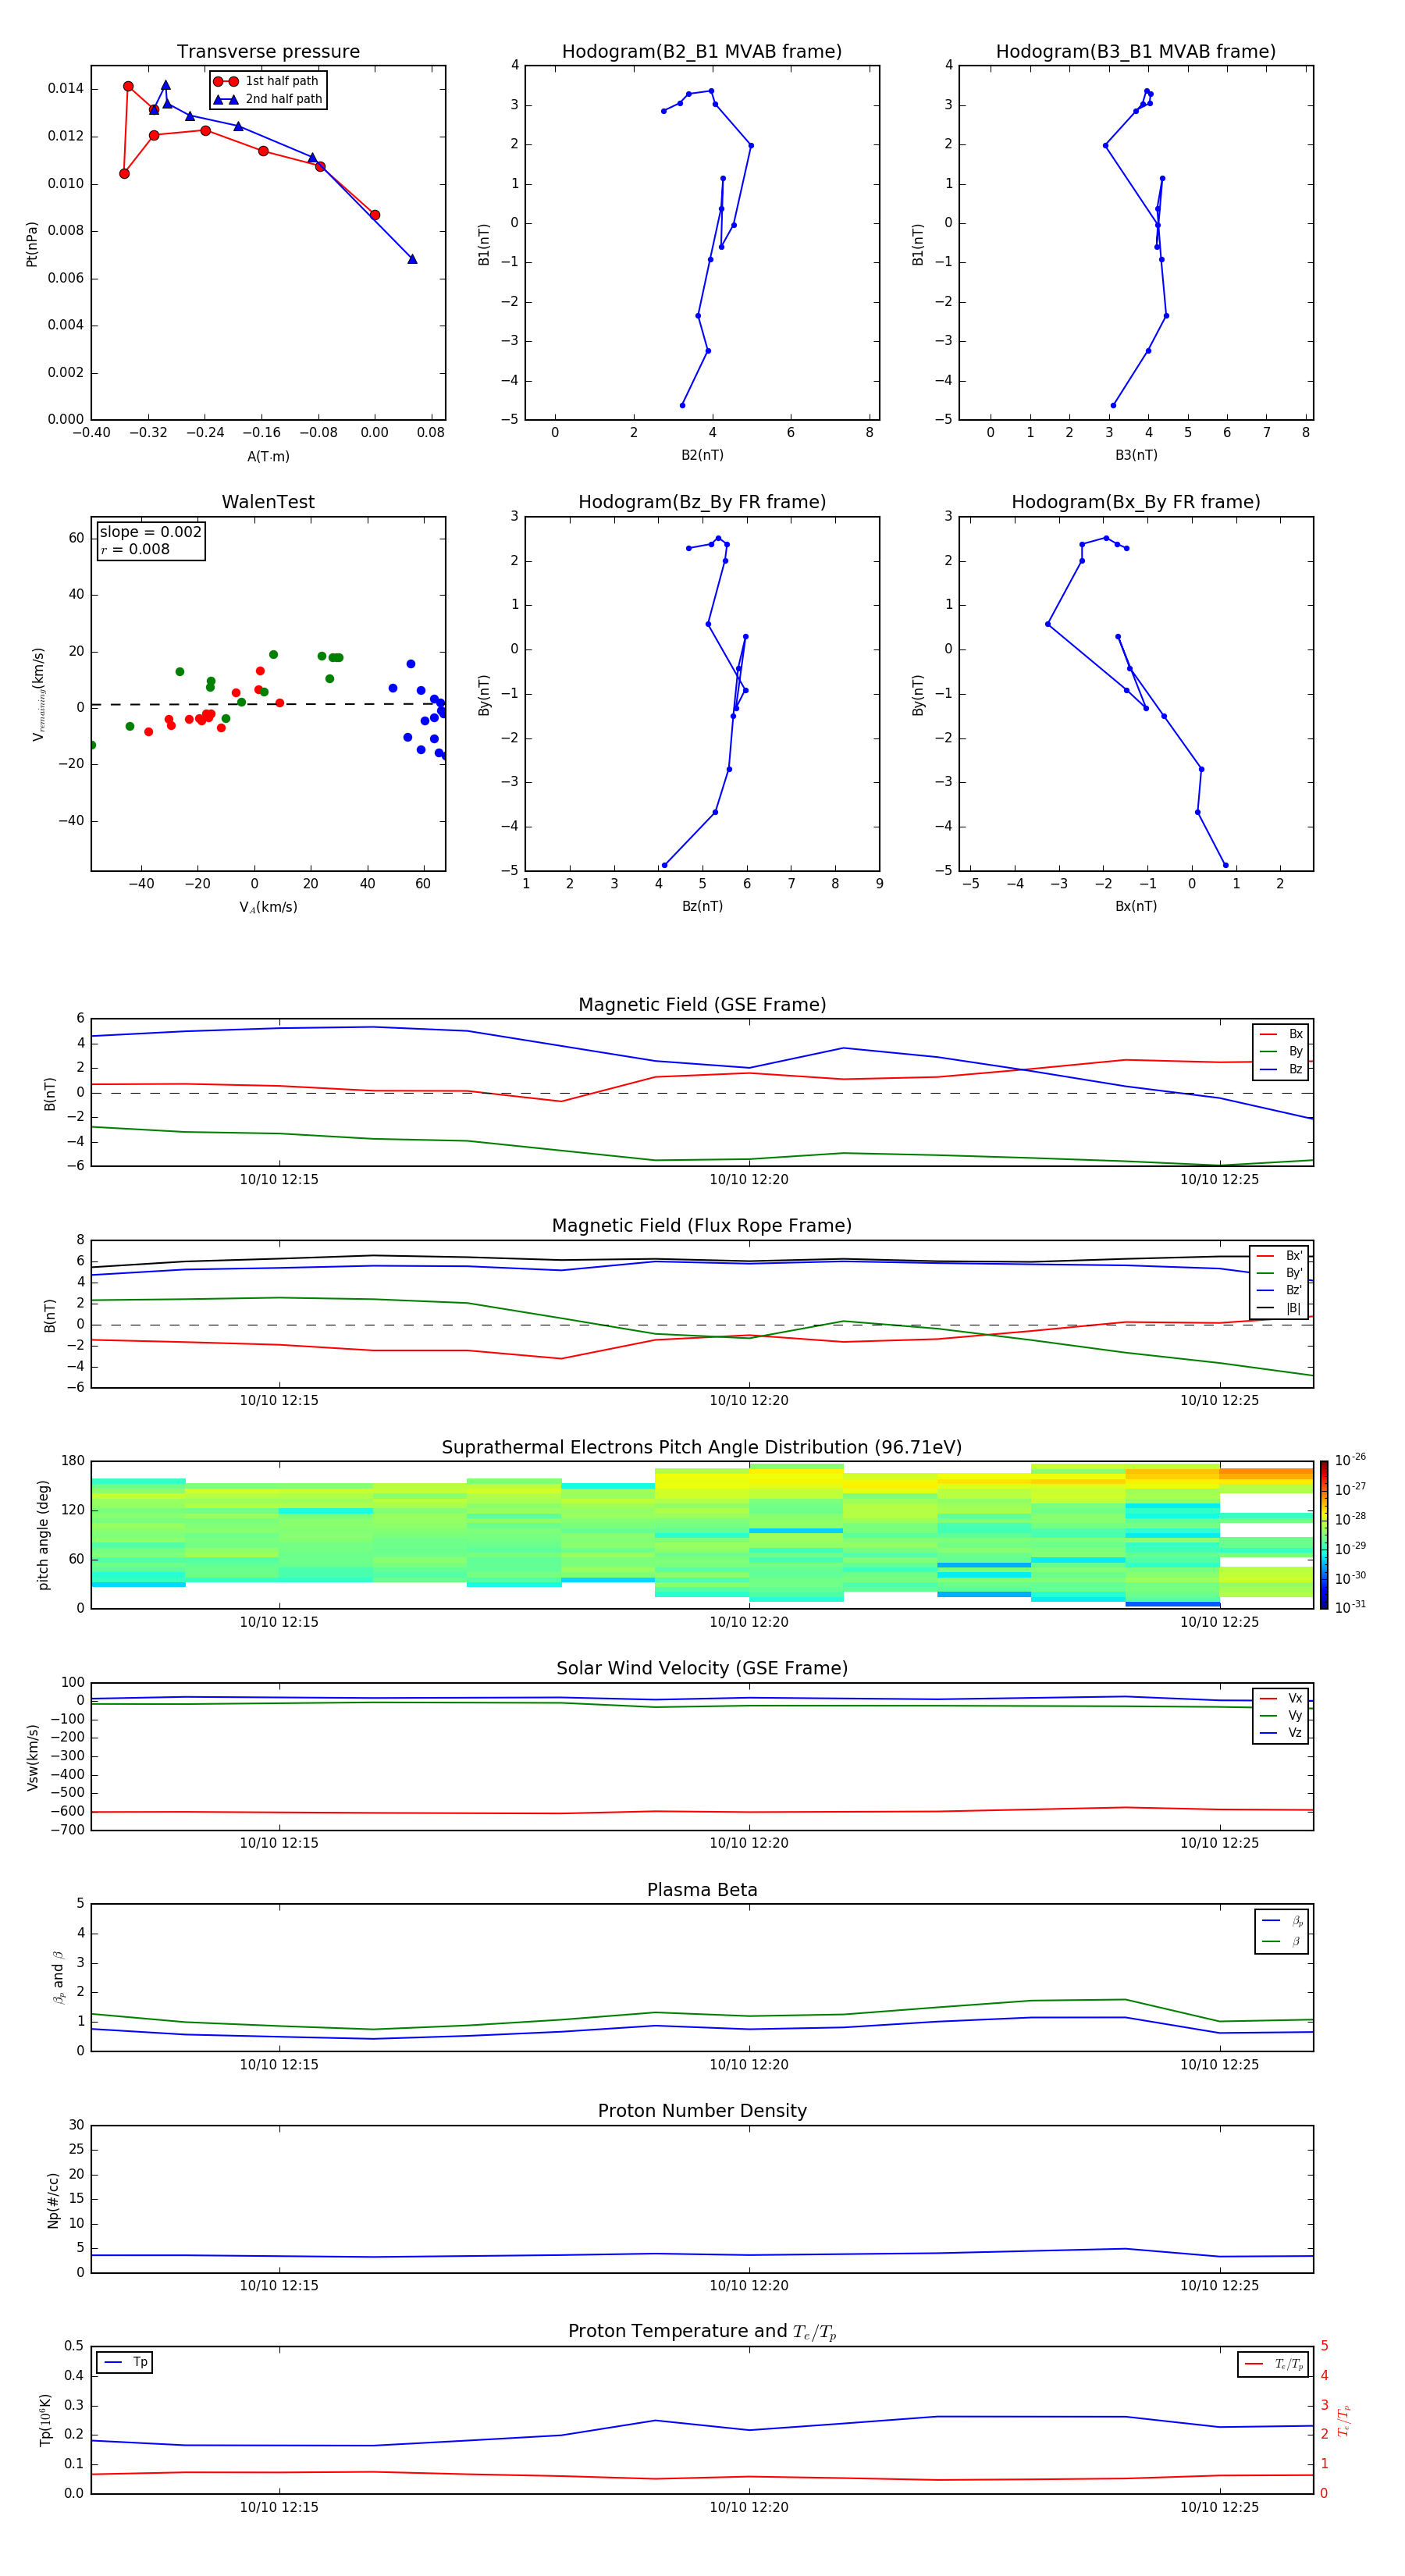Click the 'Vx' legend entry
Image resolution: width=1405 pixels, height=2576 pixels.
[1281, 1698]
